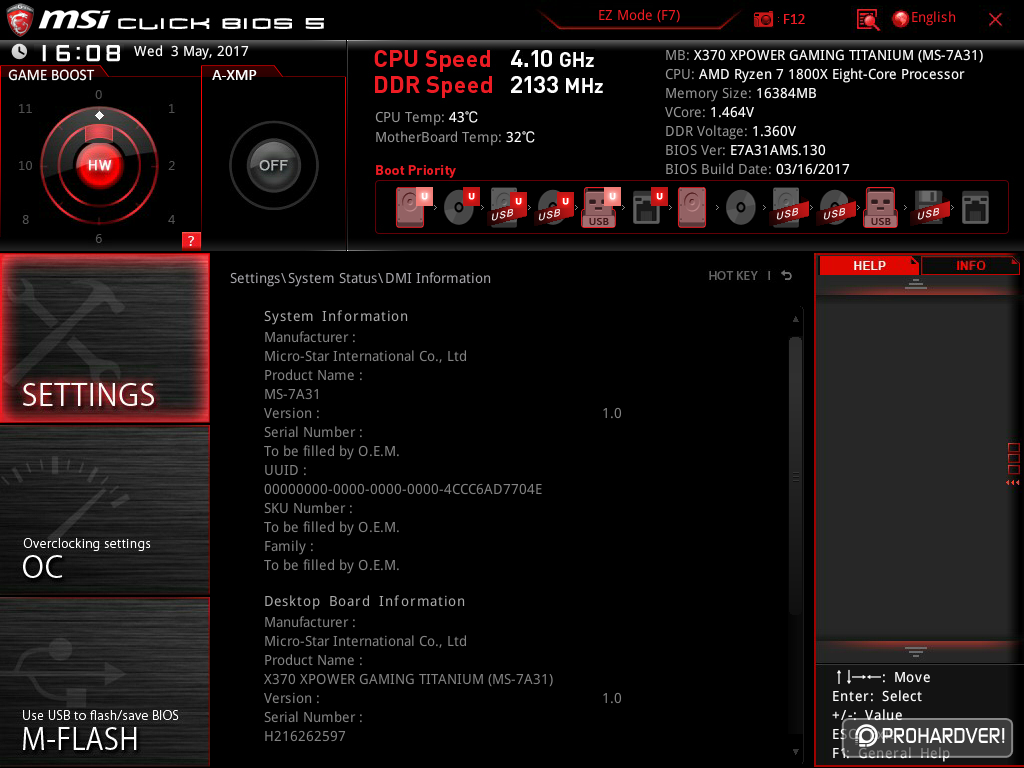Change the language from English
Viewport: 1024px width, 768px height.
[x=933, y=18]
